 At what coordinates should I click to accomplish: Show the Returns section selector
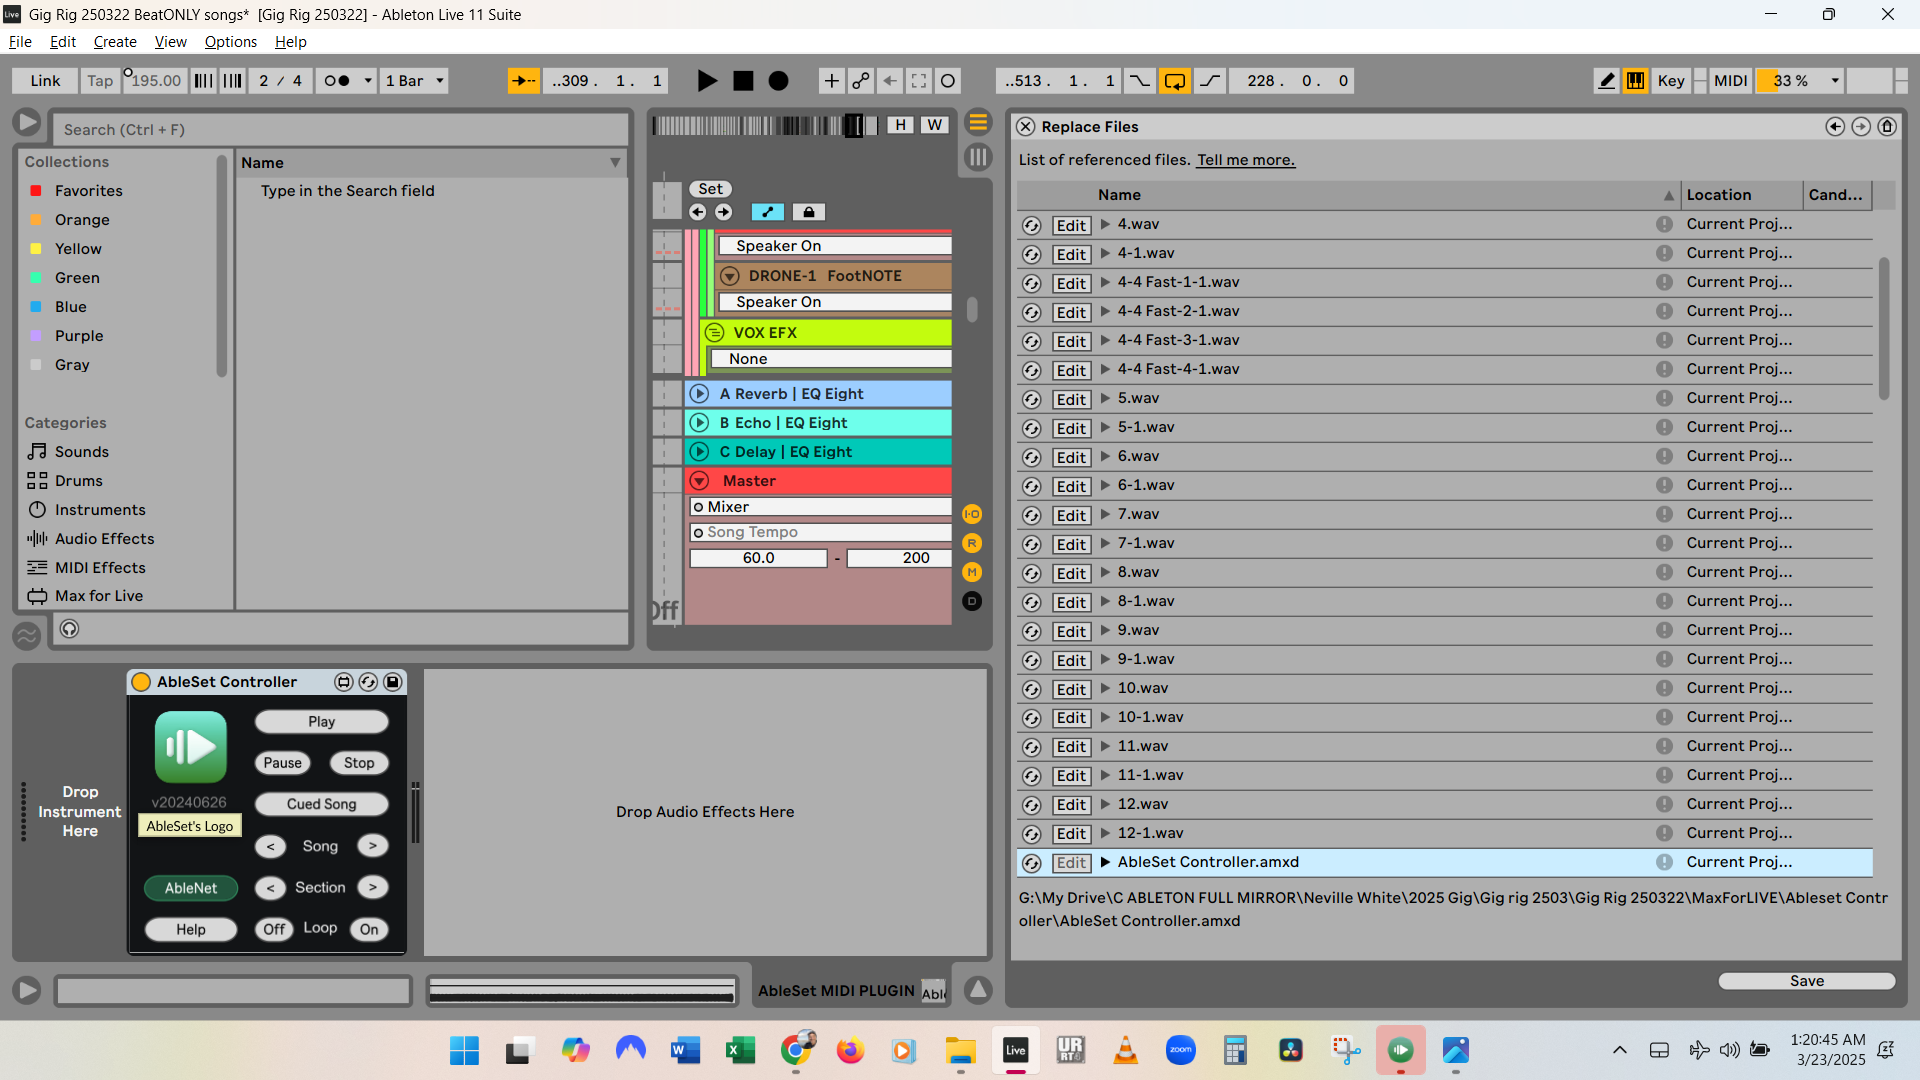972,543
